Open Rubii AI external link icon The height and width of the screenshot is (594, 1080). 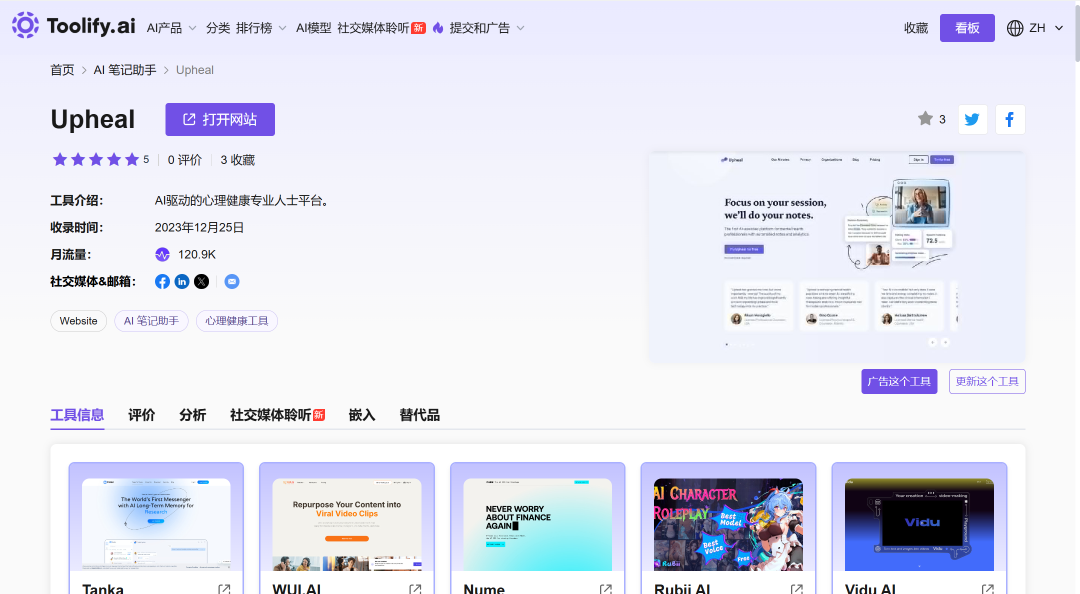pyautogui.click(x=797, y=589)
